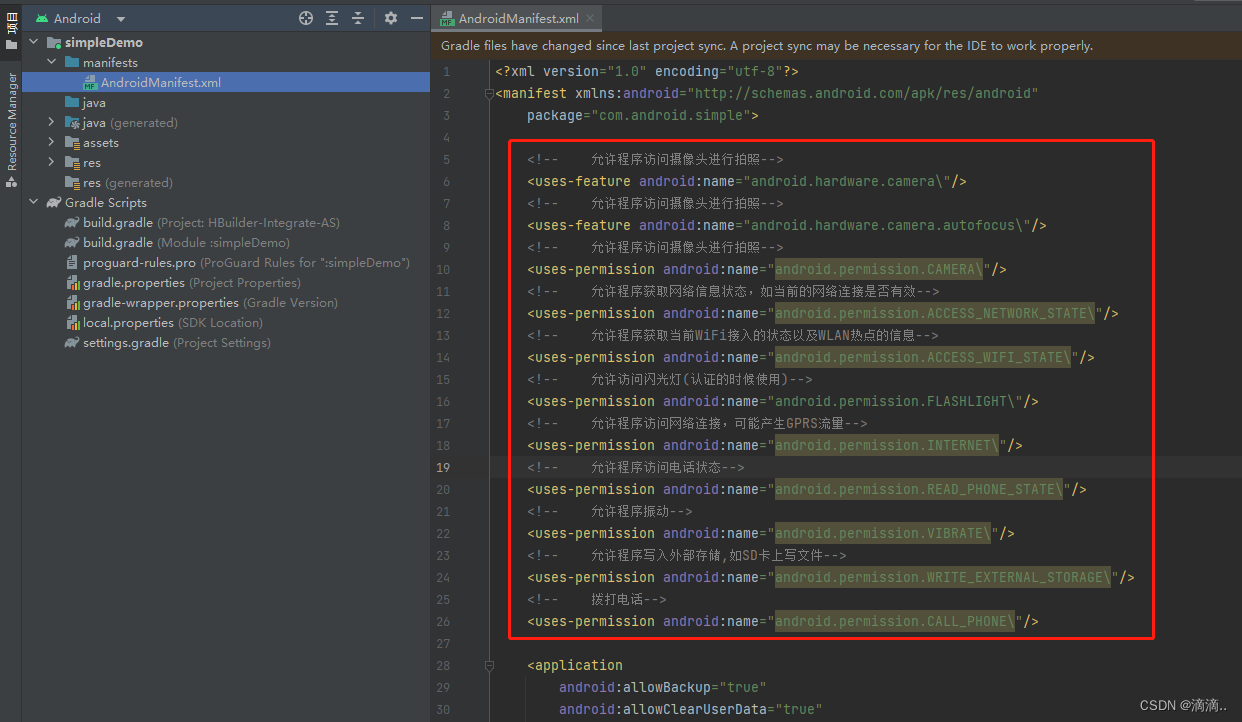This screenshot has width=1242, height=722.
Task: Open the Project panel settings gear
Action: click(x=390, y=17)
